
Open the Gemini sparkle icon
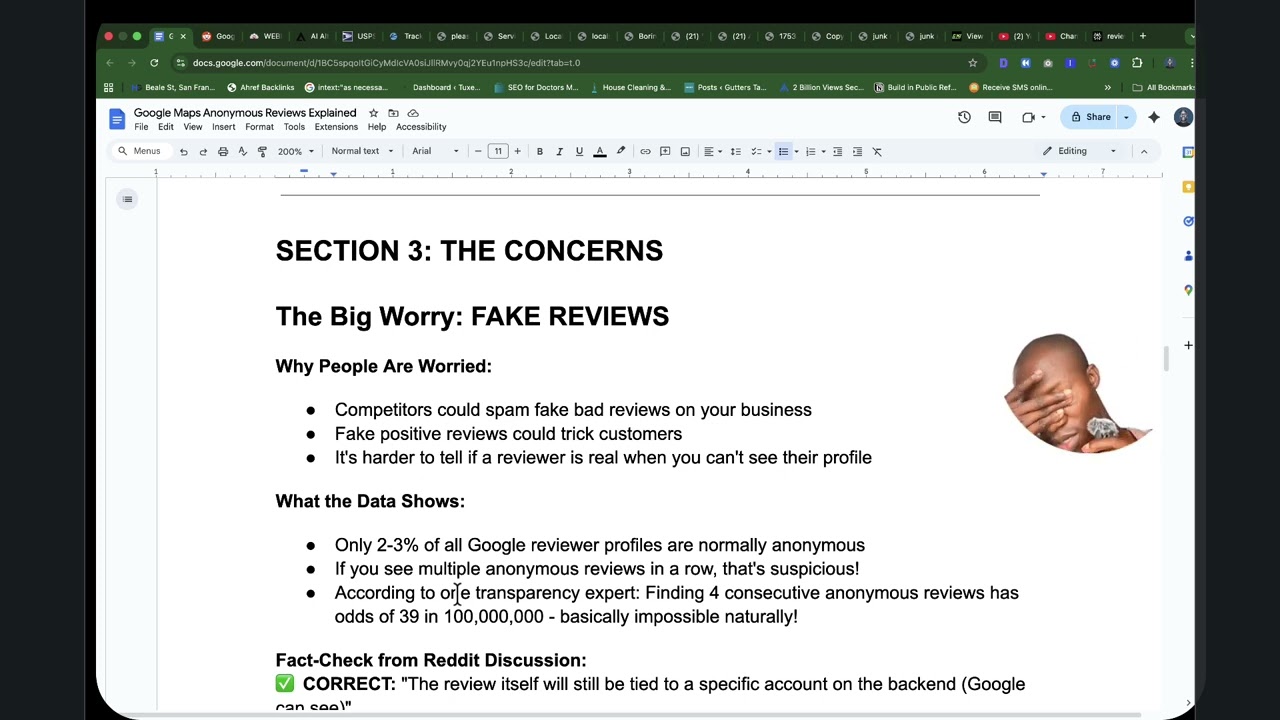(x=1154, y=117)
